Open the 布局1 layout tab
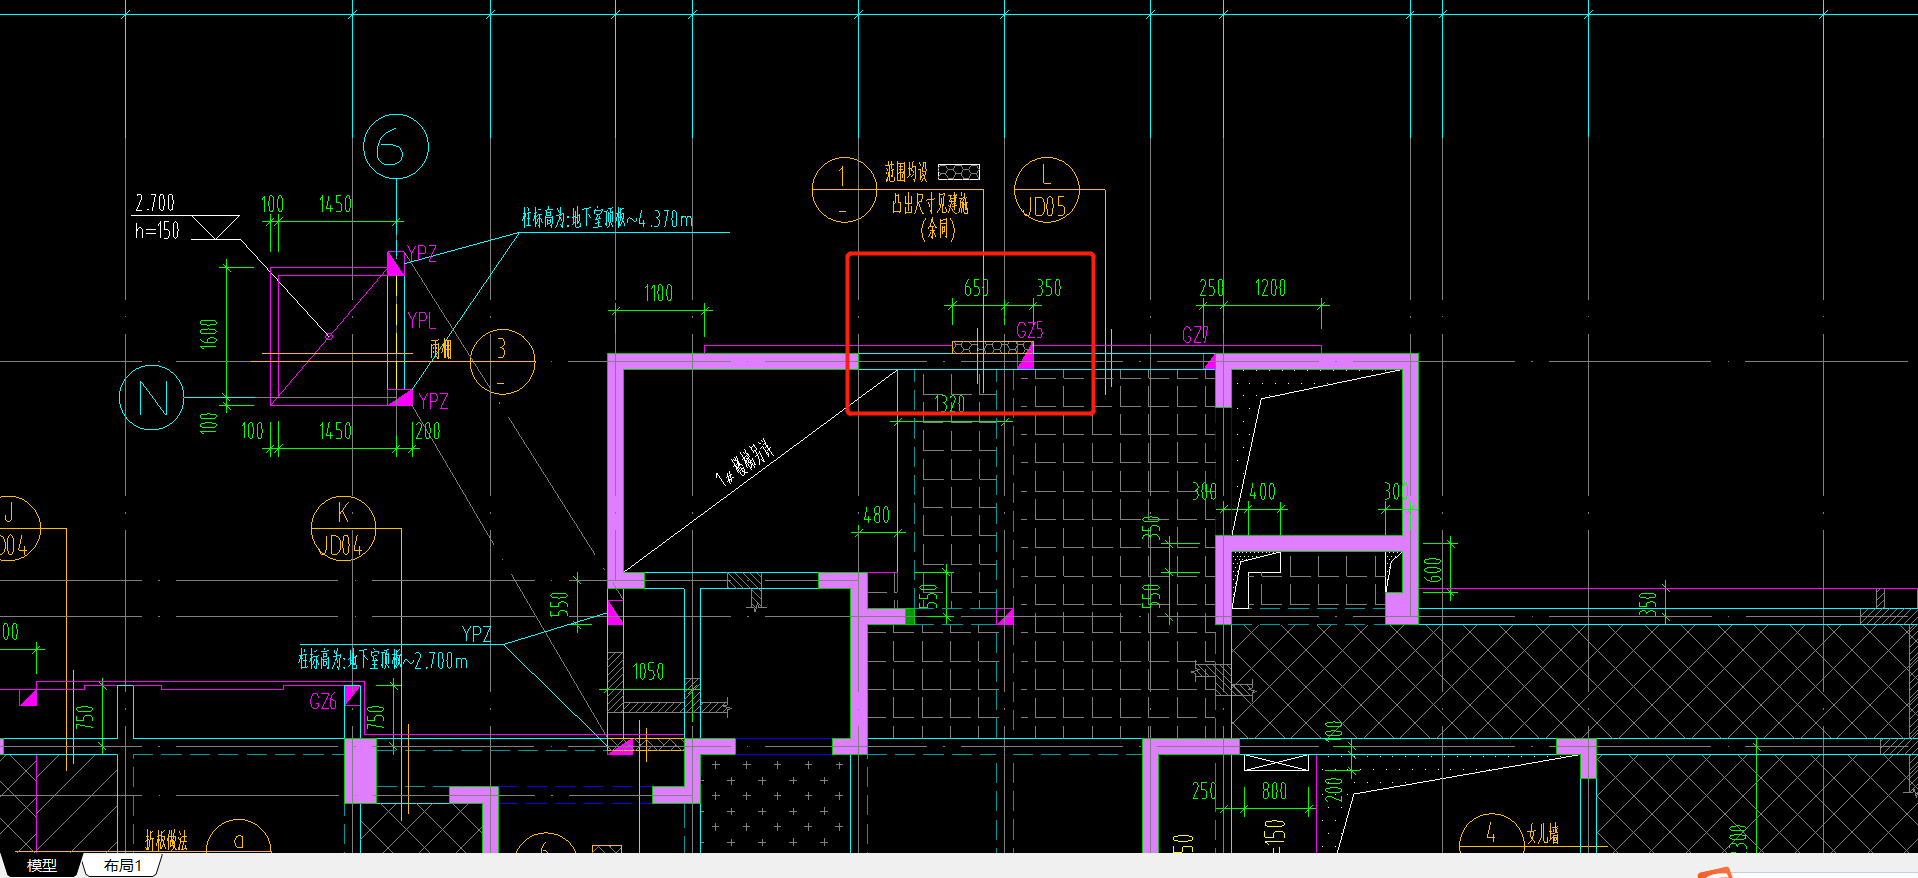 (123, 865)
